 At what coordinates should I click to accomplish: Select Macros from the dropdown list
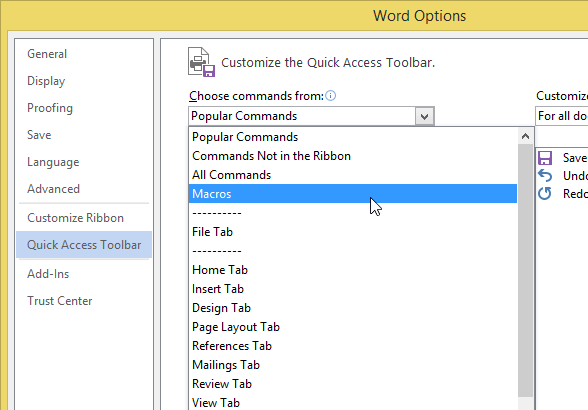point(352,194)
